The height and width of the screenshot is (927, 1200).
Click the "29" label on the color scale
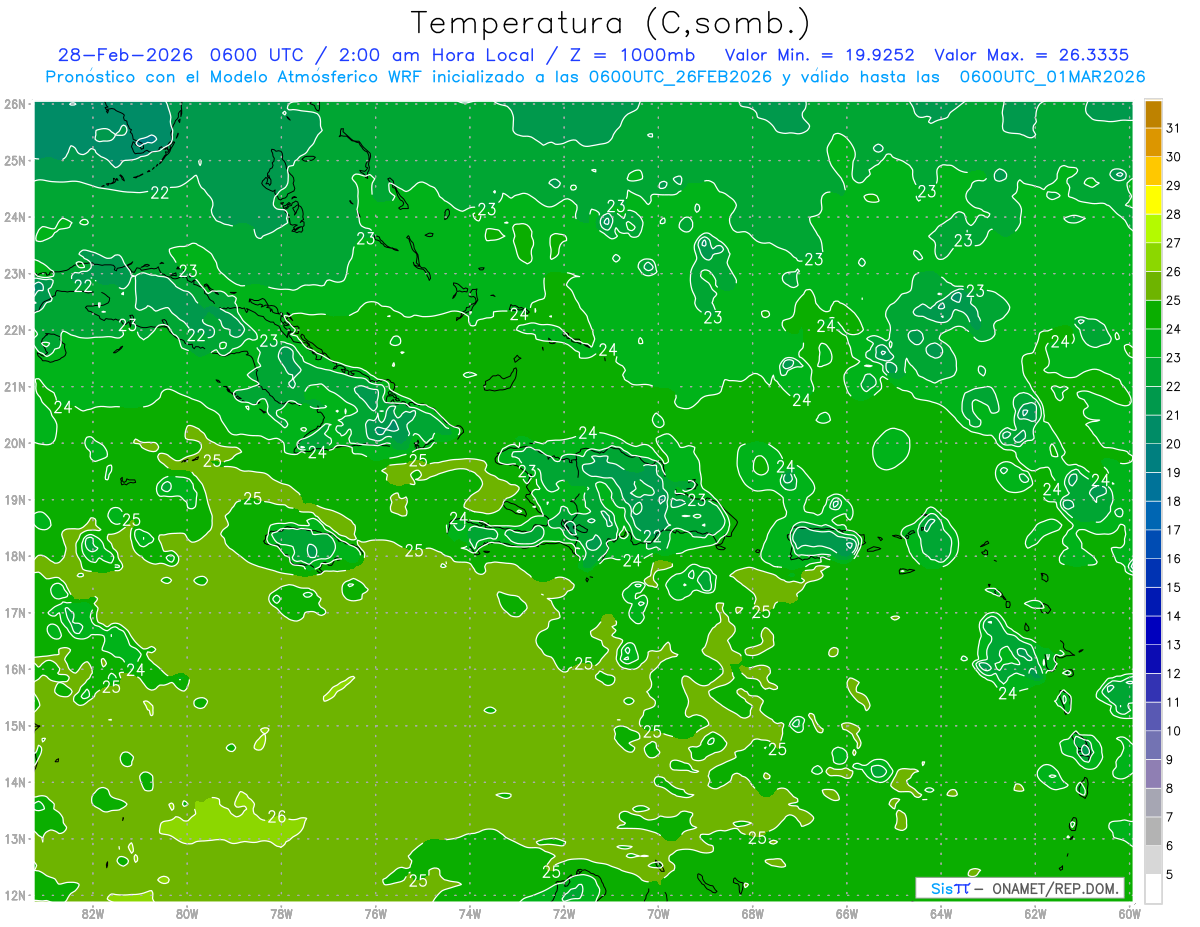click(1173, 186)
